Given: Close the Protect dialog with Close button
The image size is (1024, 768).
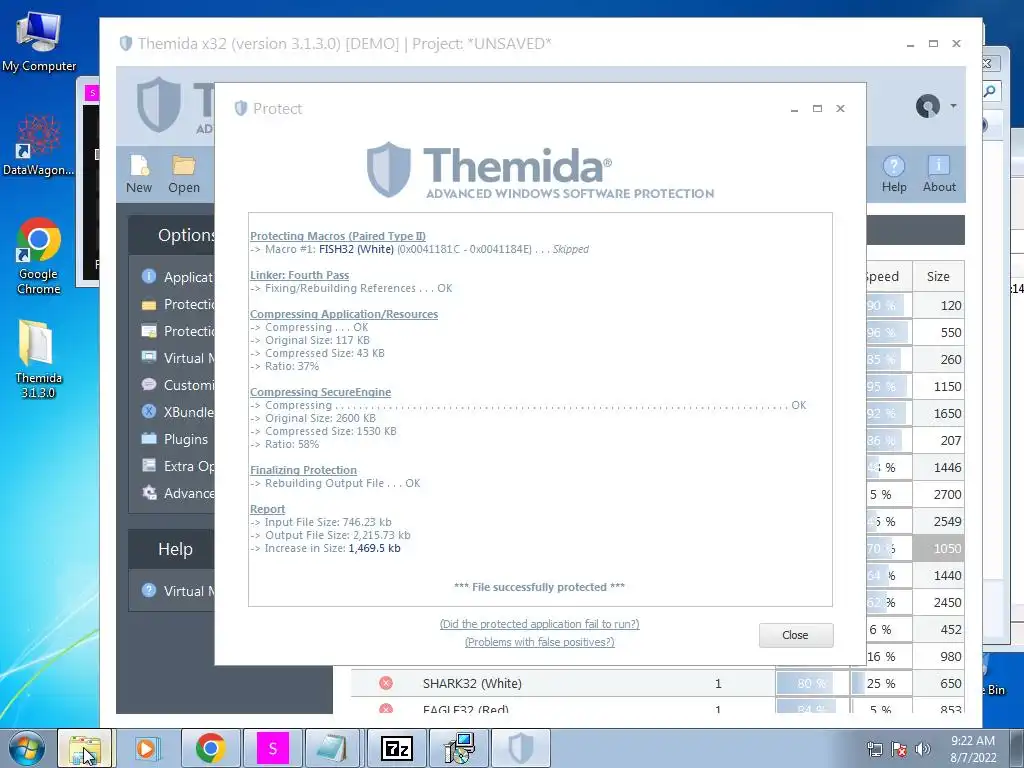Looking at the screenshot, I should tap(795, 635).
